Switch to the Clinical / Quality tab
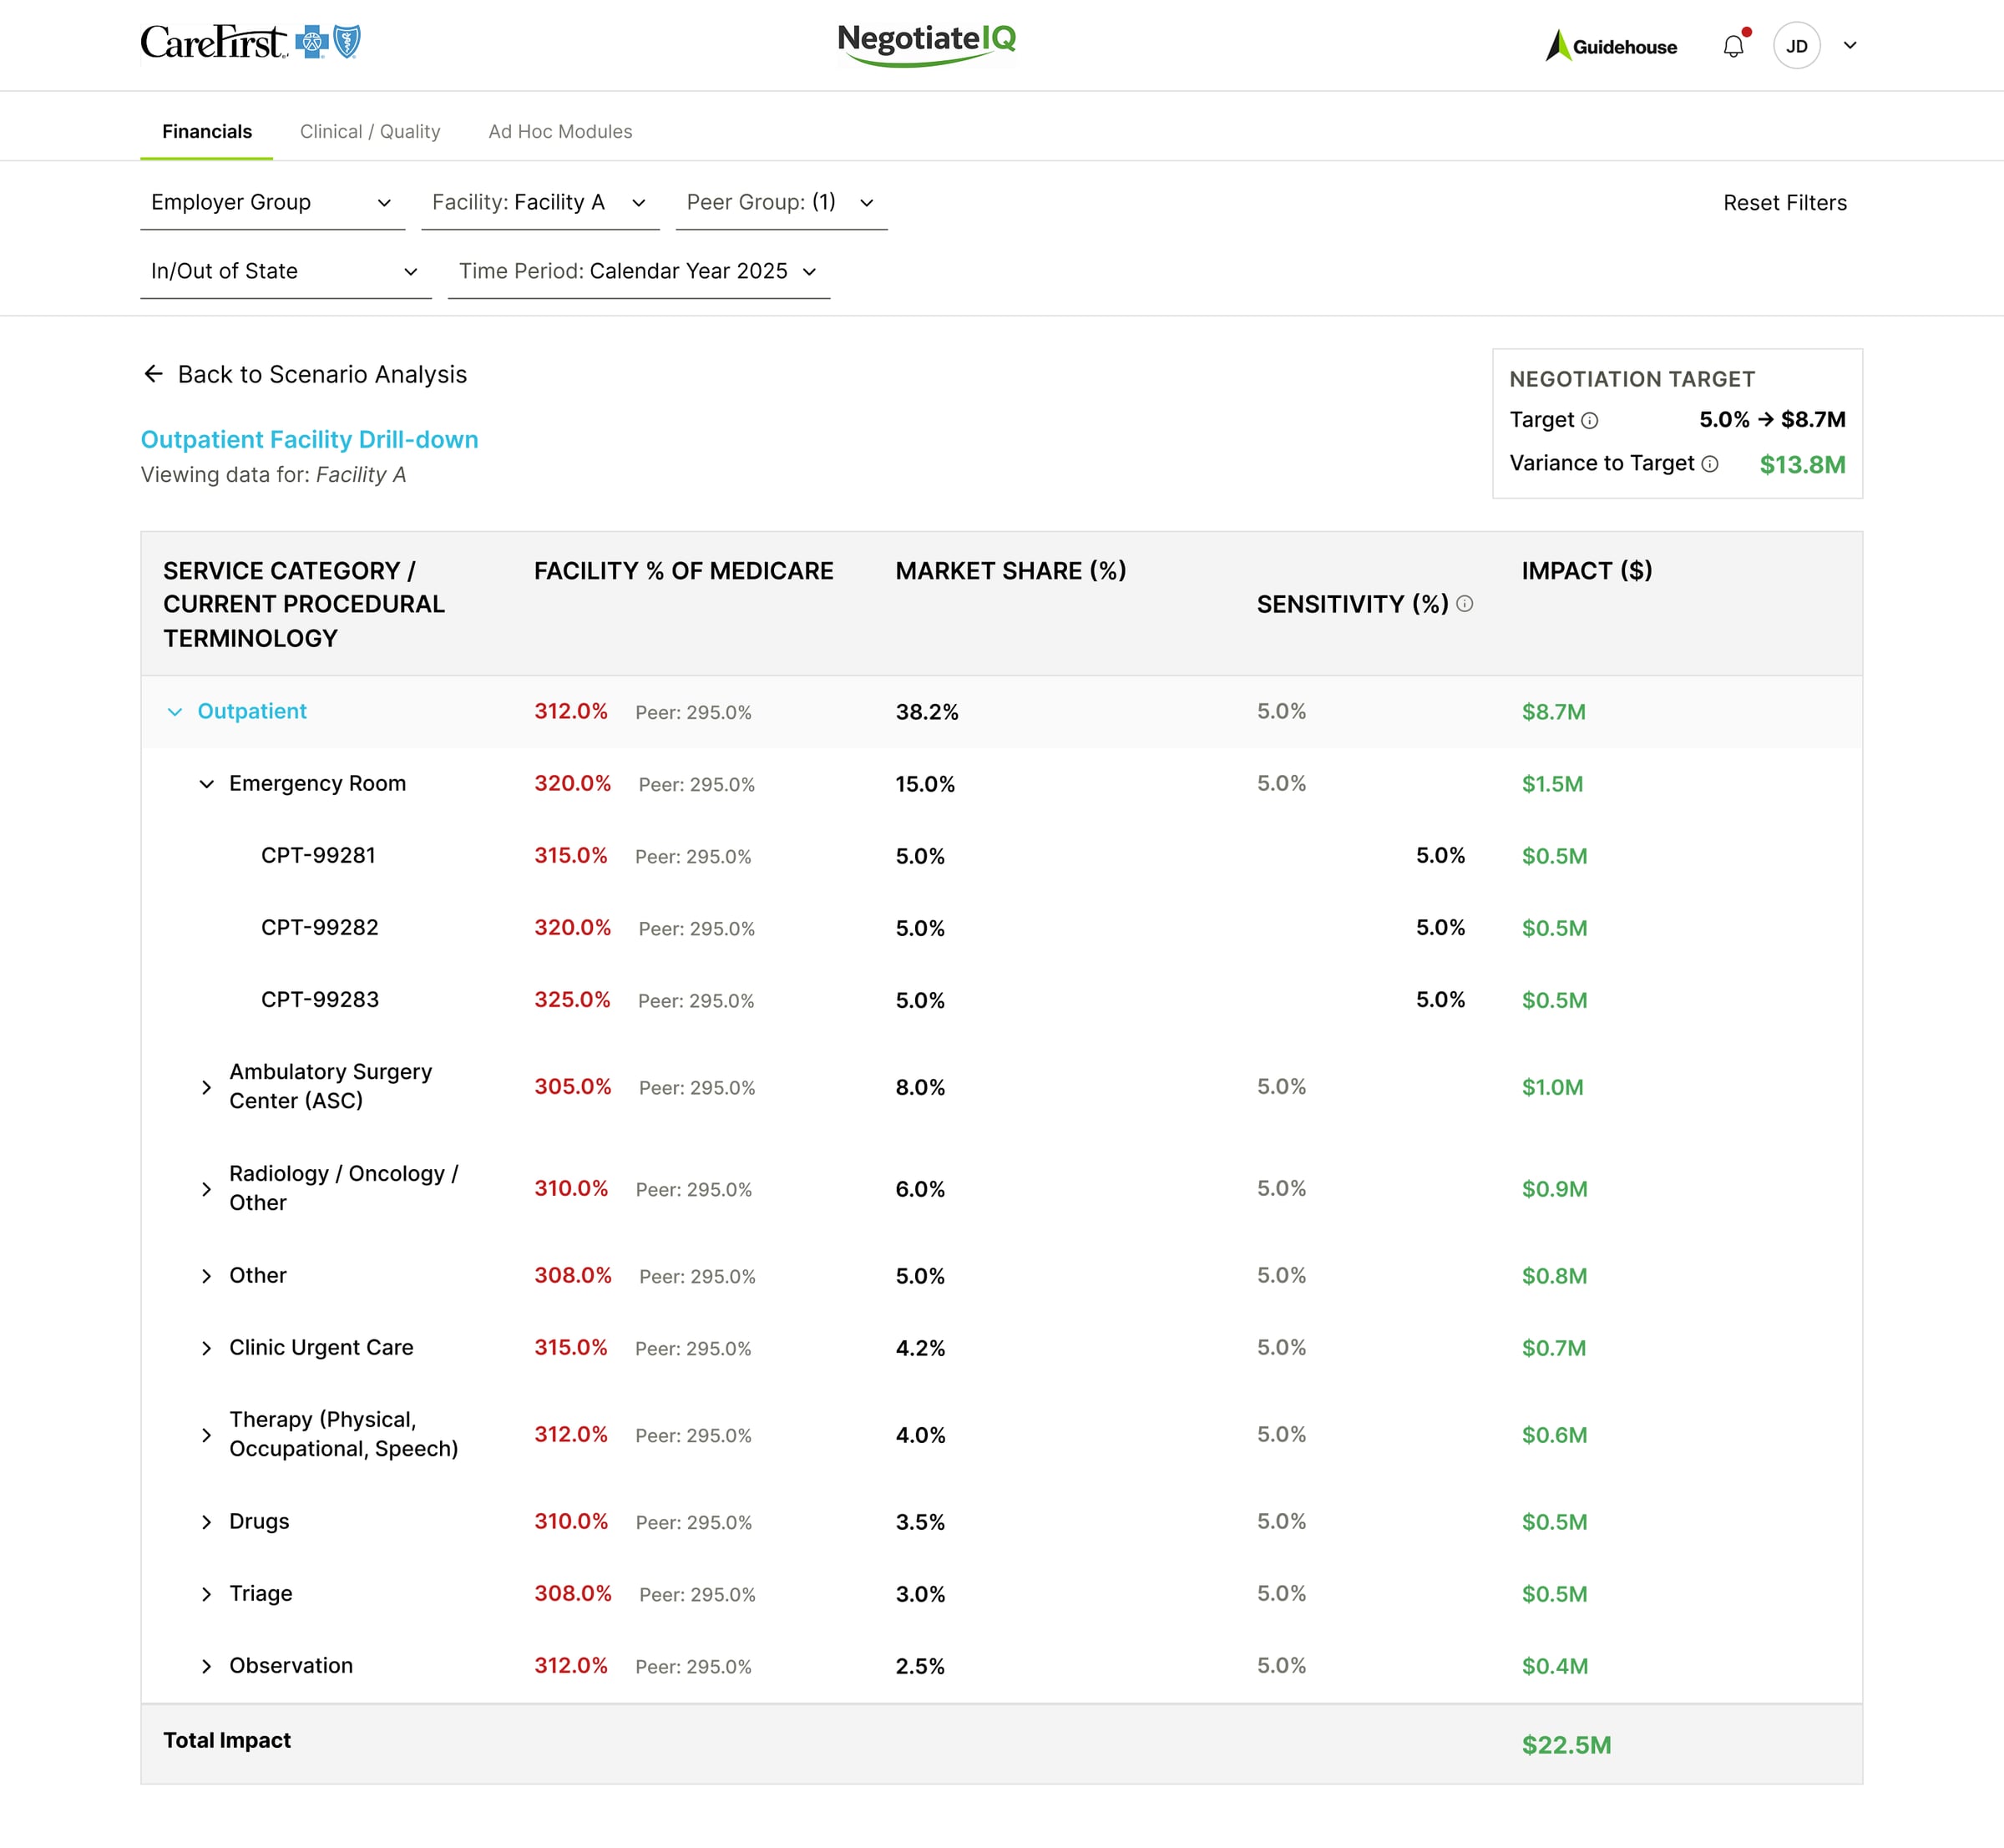This screenshot has width=2004, height=1848. 370,132
